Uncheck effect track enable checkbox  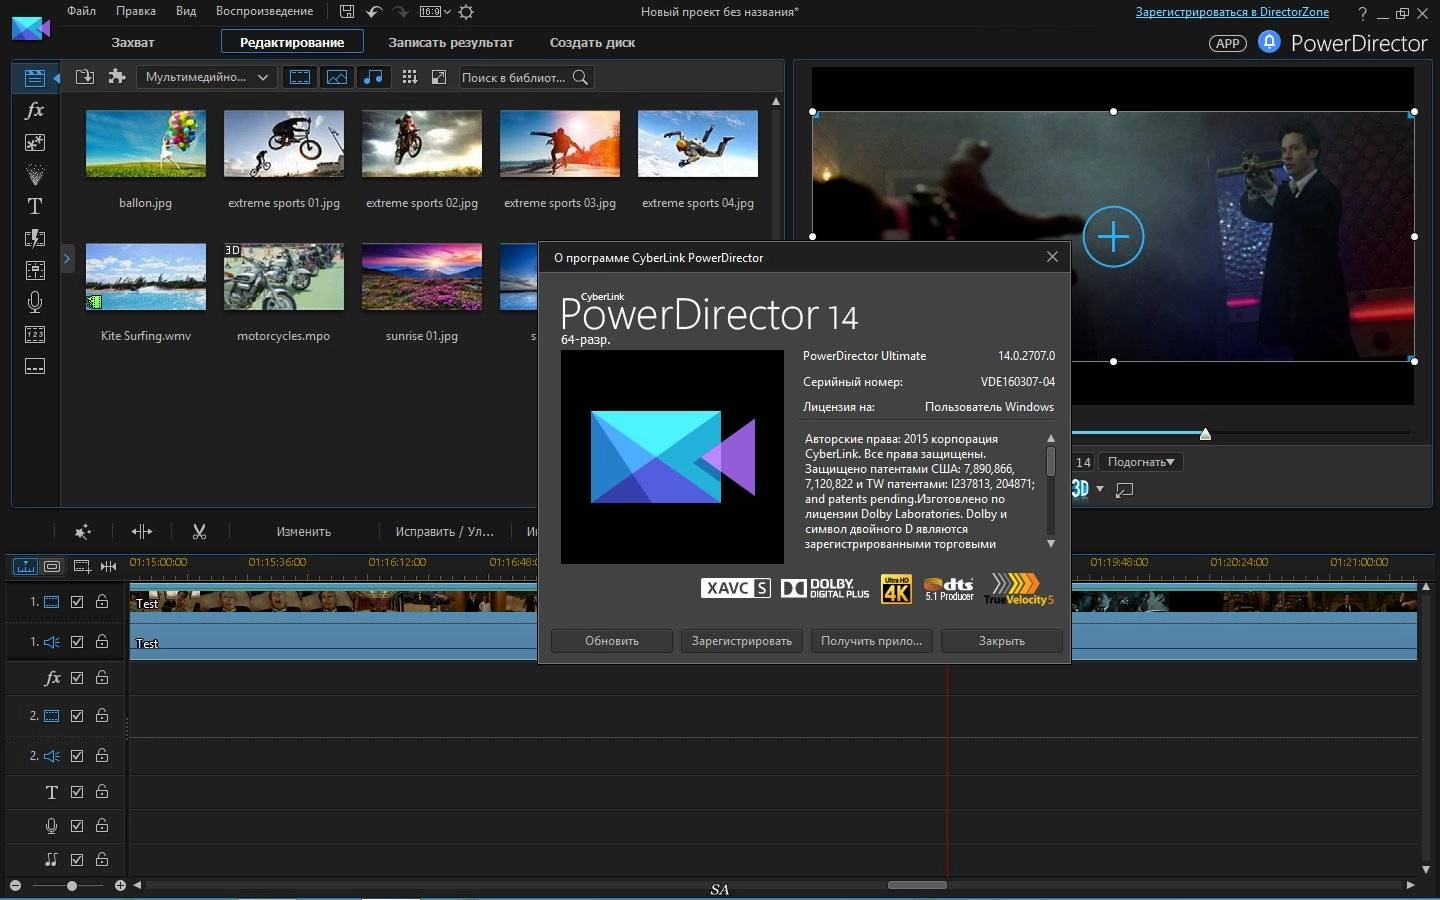tap(77, 678)
